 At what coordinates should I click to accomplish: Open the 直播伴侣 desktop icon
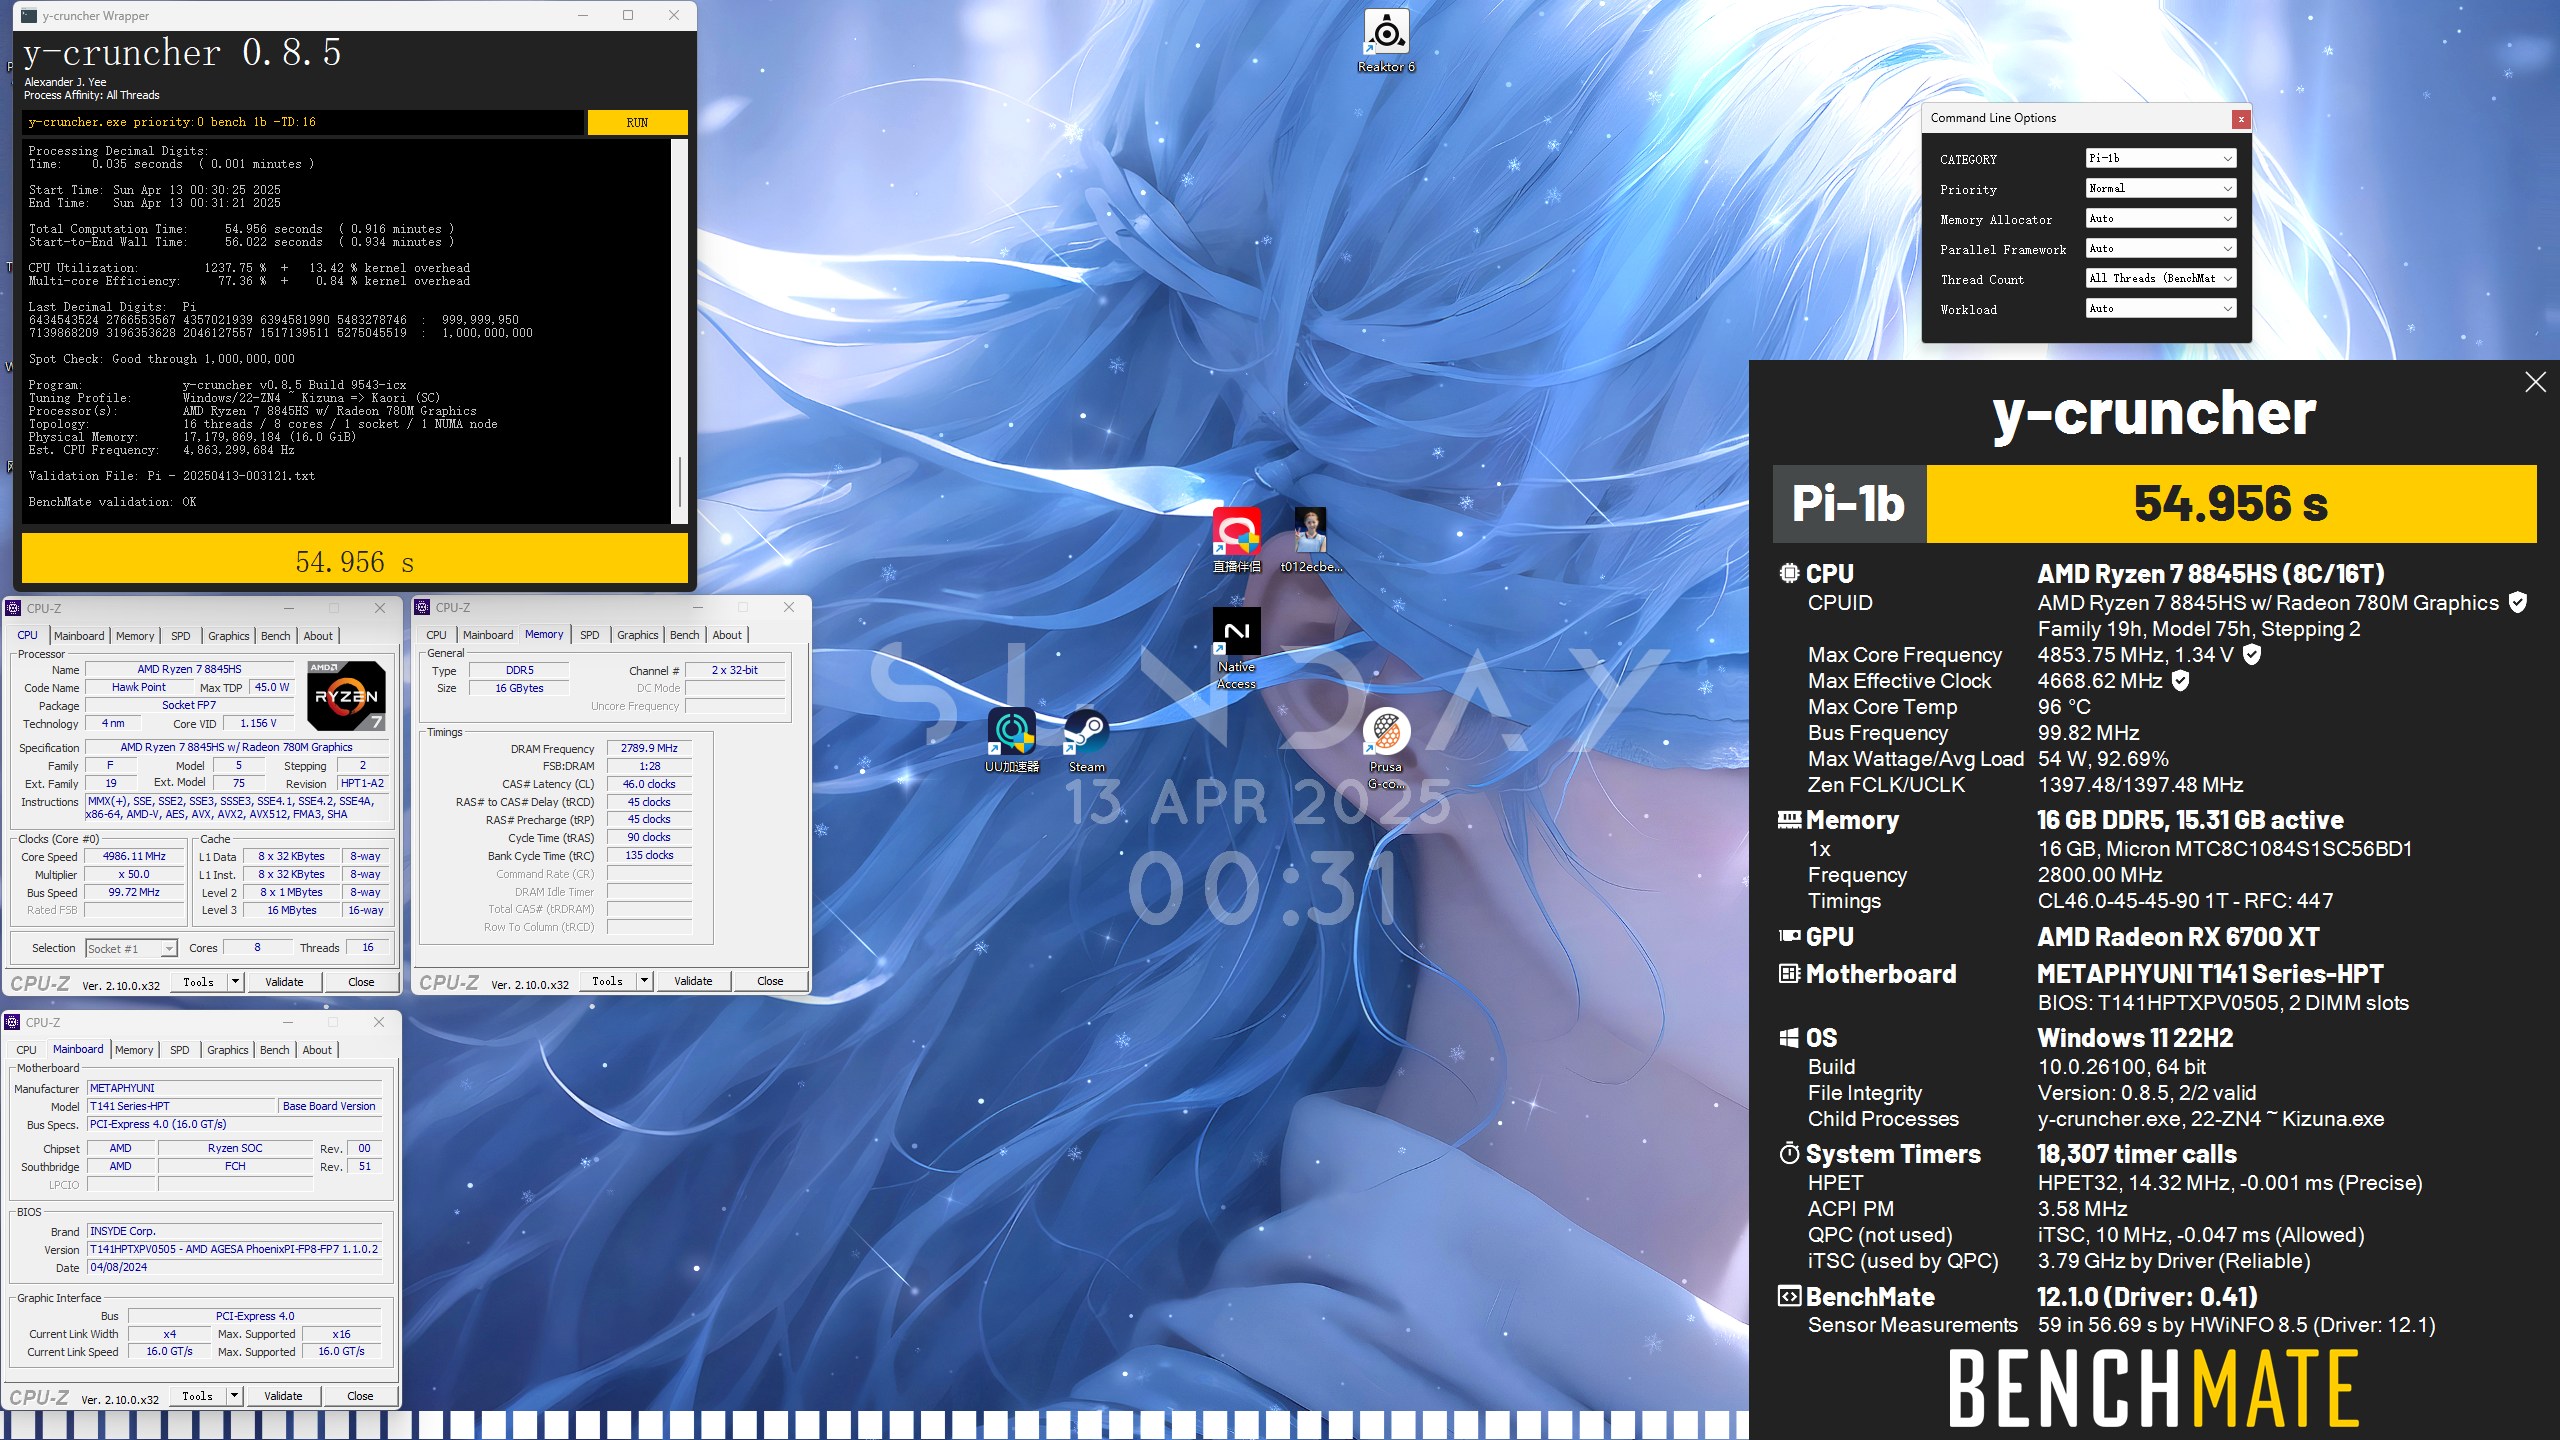[x=1237, y=540]
